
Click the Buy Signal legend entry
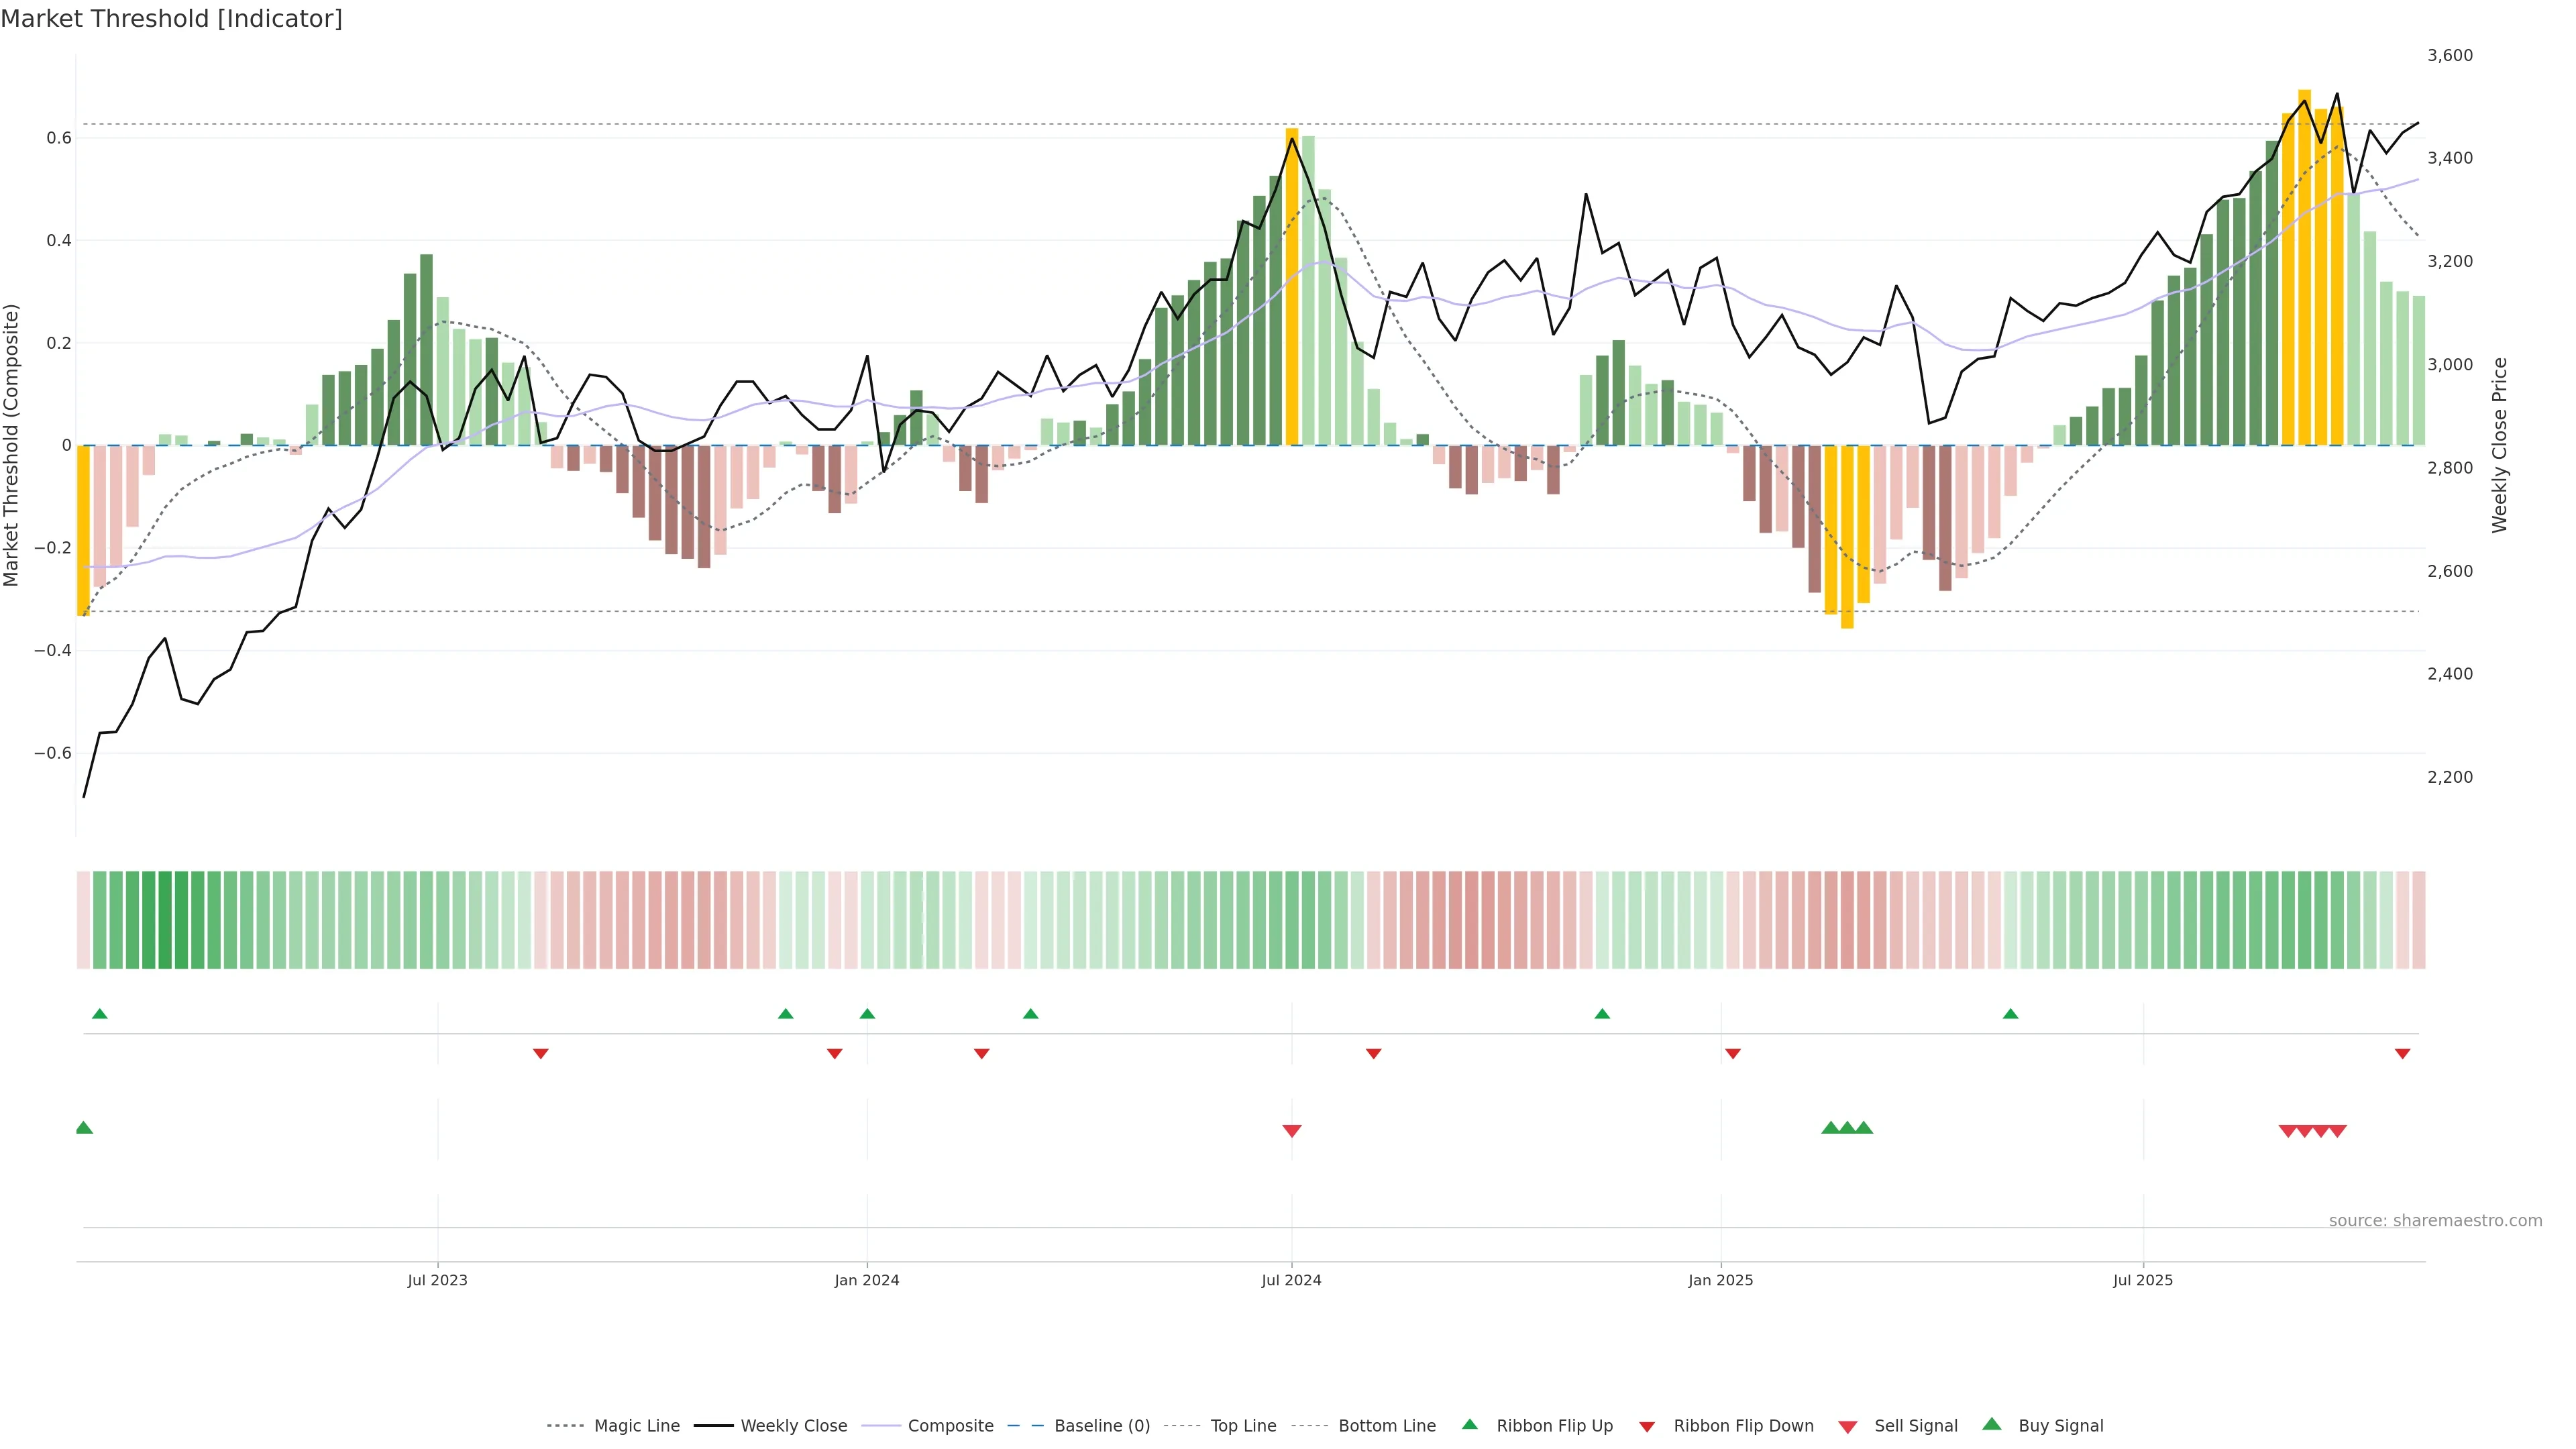pos(2060,1426)
